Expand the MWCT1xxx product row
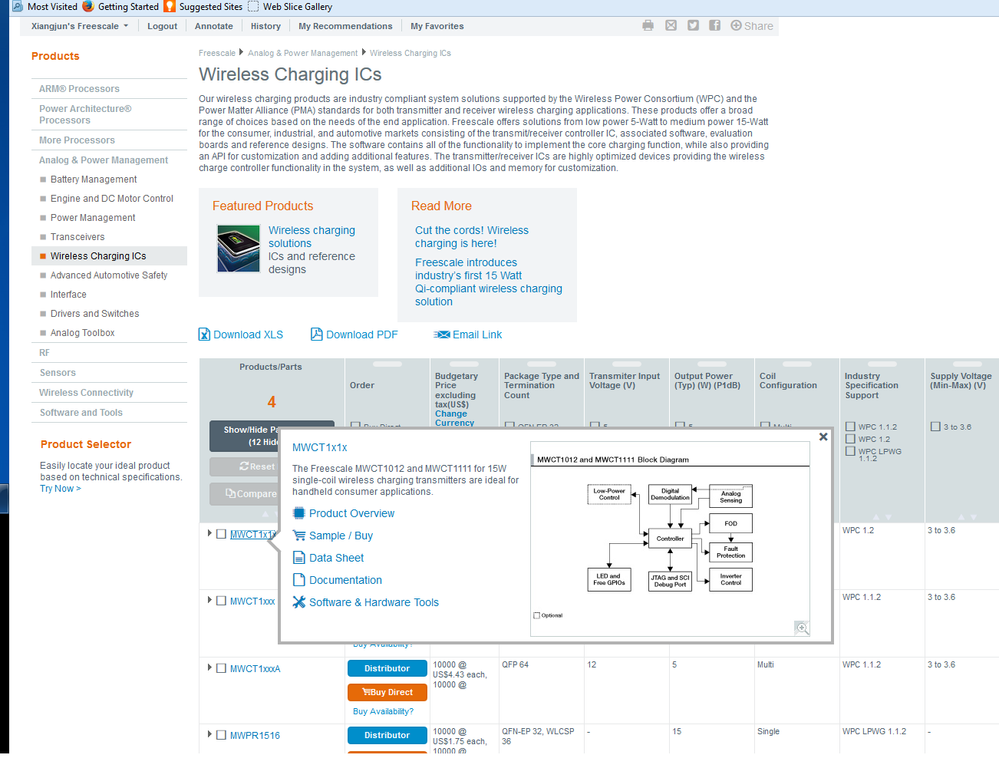 [209, 600]
